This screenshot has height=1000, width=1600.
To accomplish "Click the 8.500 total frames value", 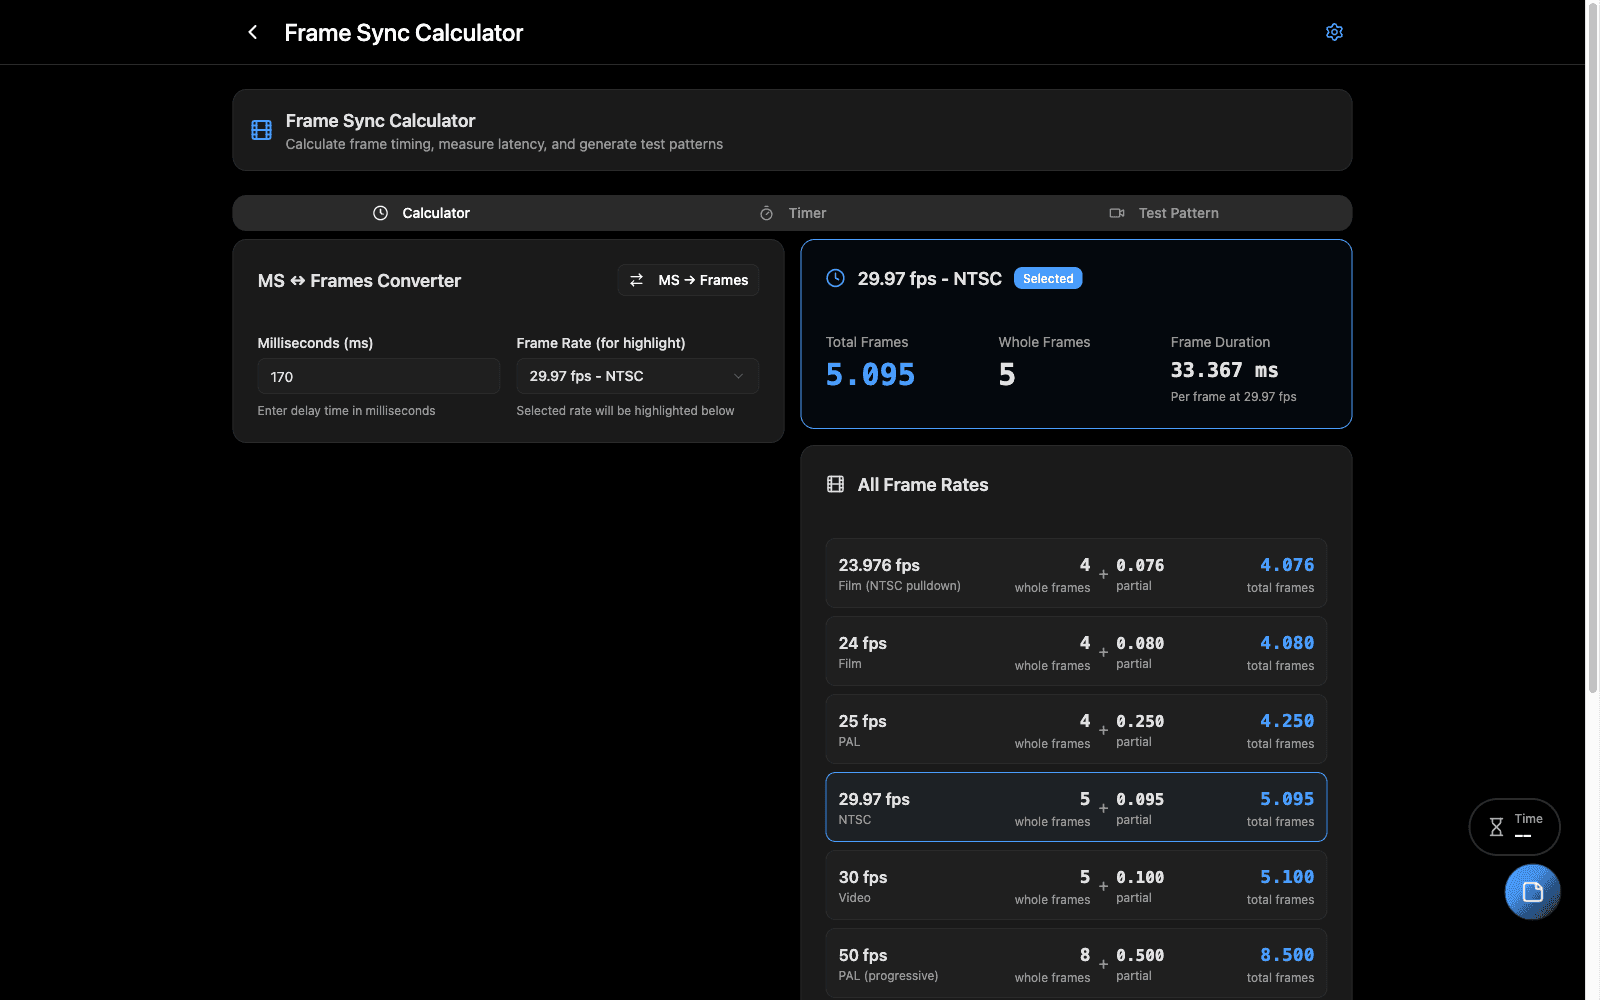I will point(1287,955).
